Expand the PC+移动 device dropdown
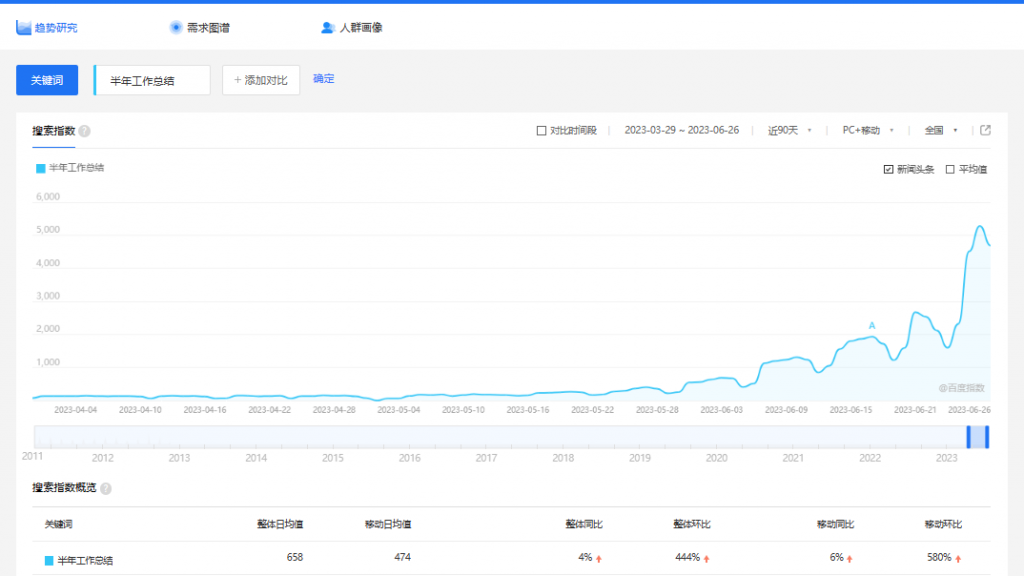The height and width of the screenshot is (576, 1024). (867, 130)
